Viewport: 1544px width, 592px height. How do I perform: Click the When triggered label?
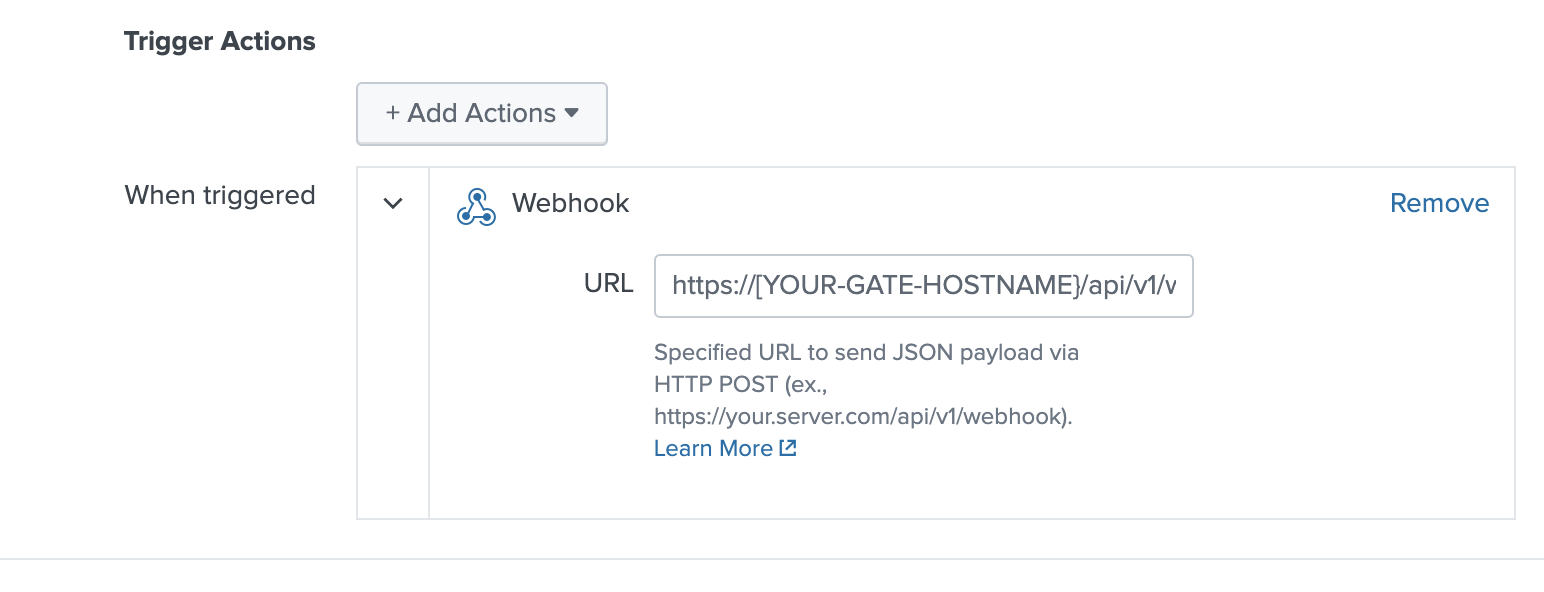tap(220, 195)
